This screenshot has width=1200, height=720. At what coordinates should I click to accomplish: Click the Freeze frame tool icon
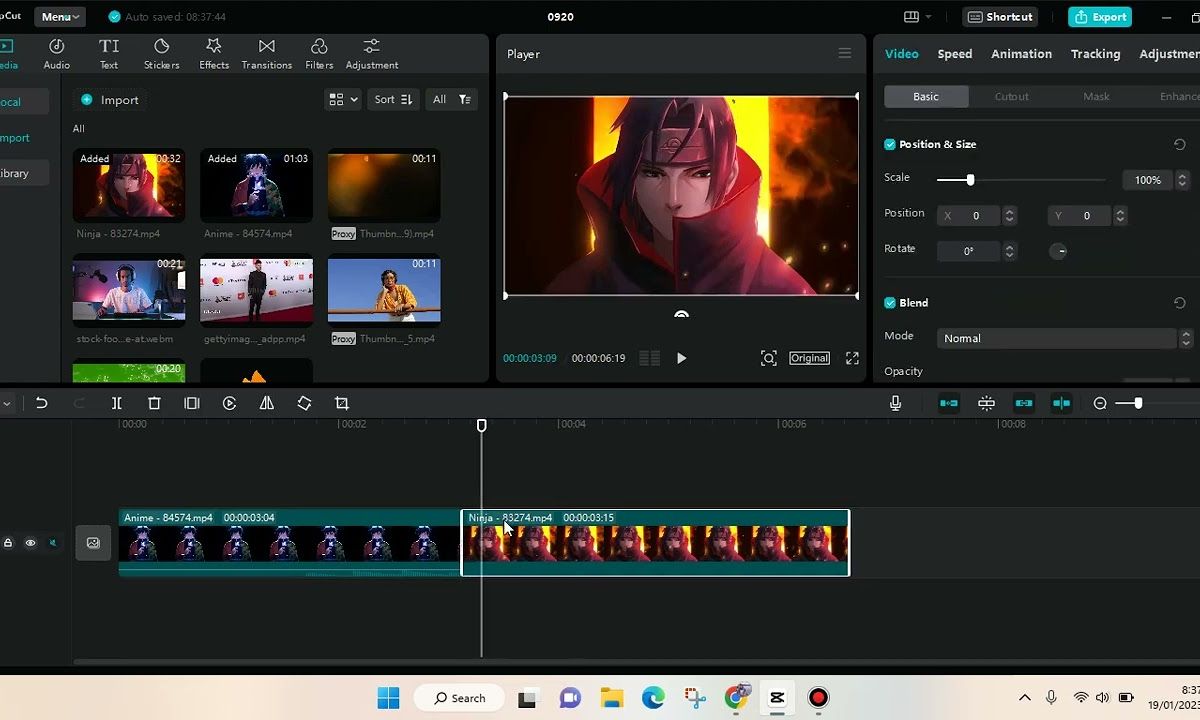pyautogui.click(x=192, y=403)
